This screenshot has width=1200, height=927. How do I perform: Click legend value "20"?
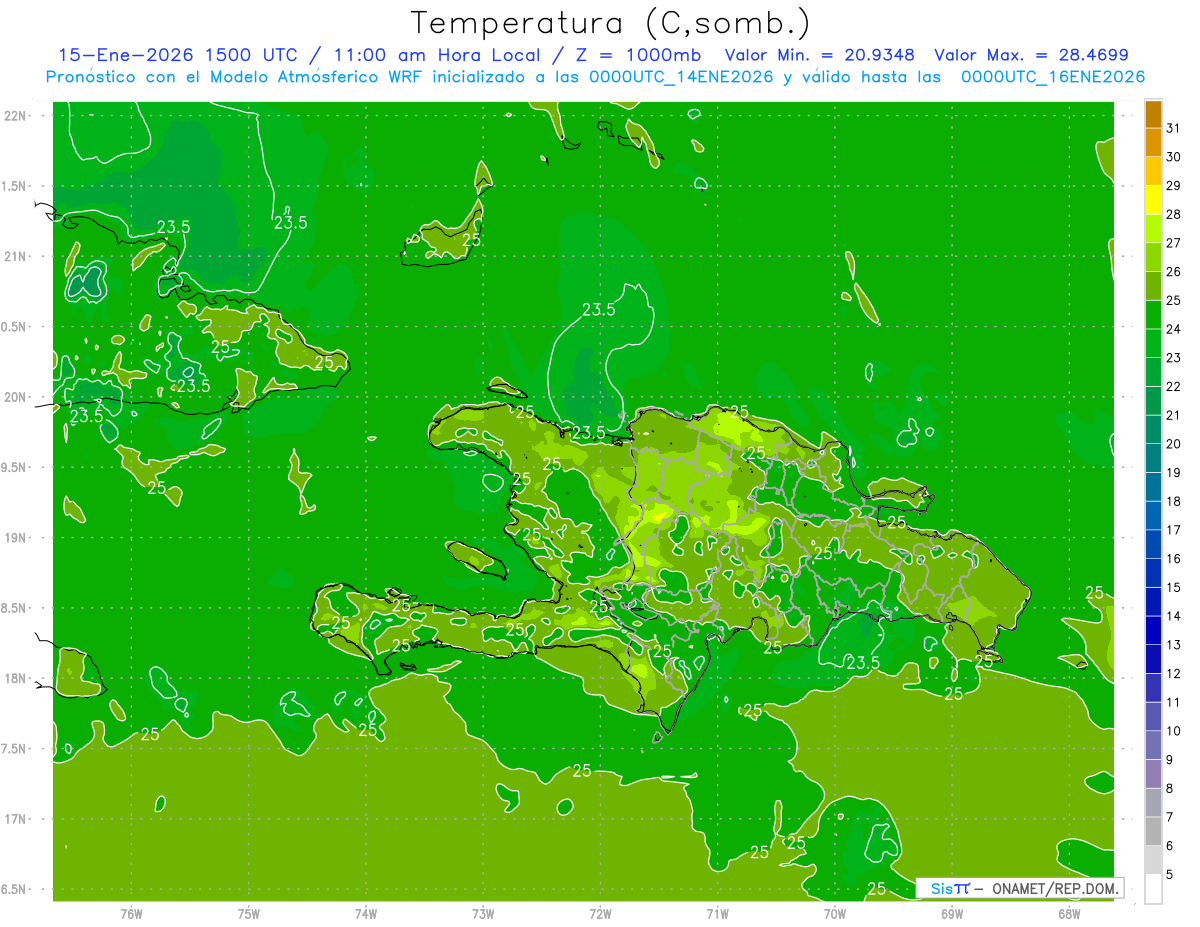click(1174, 444)
